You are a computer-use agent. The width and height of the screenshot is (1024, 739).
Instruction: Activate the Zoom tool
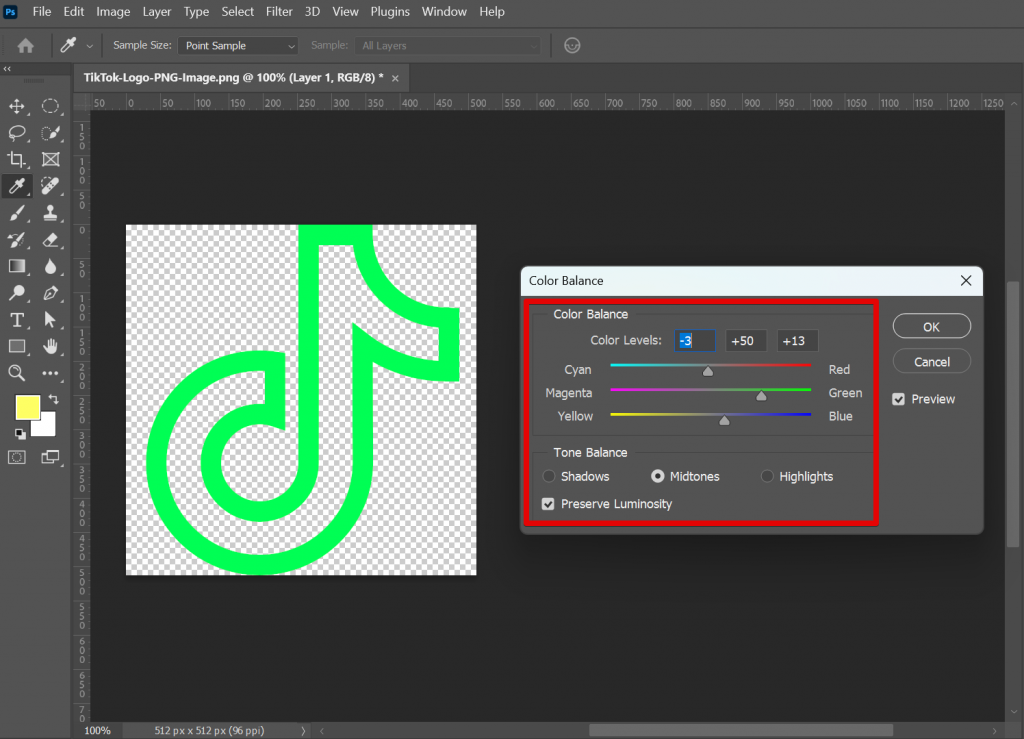(x=16, y=373)
